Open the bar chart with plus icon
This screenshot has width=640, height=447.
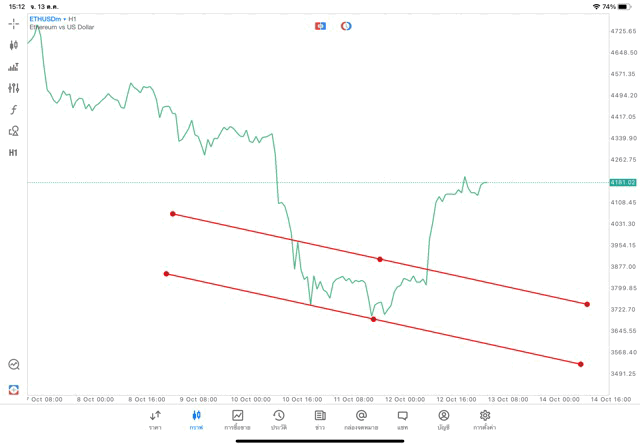(x=13, y=67)
